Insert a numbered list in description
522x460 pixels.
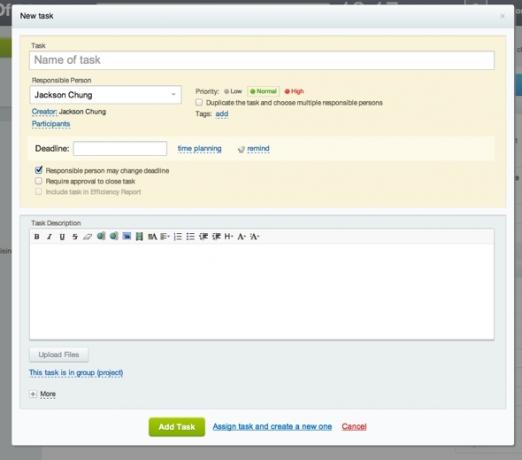(x=178, y=237)
